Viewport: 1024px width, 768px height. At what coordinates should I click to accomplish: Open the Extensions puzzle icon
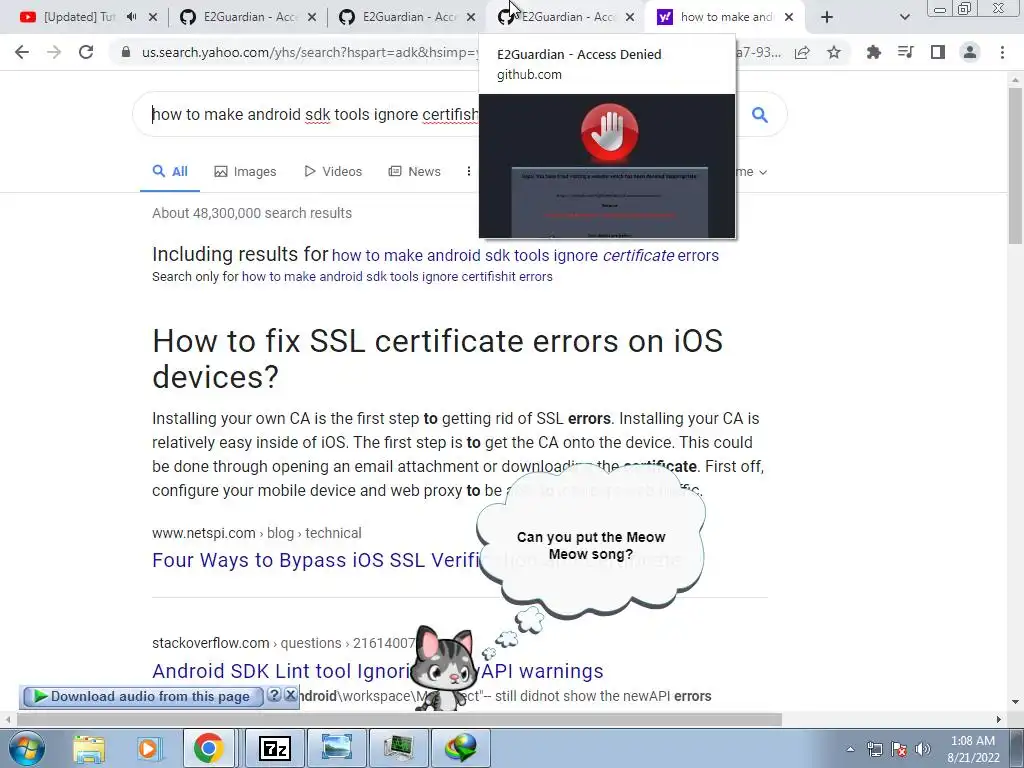[x=873, y=52]
